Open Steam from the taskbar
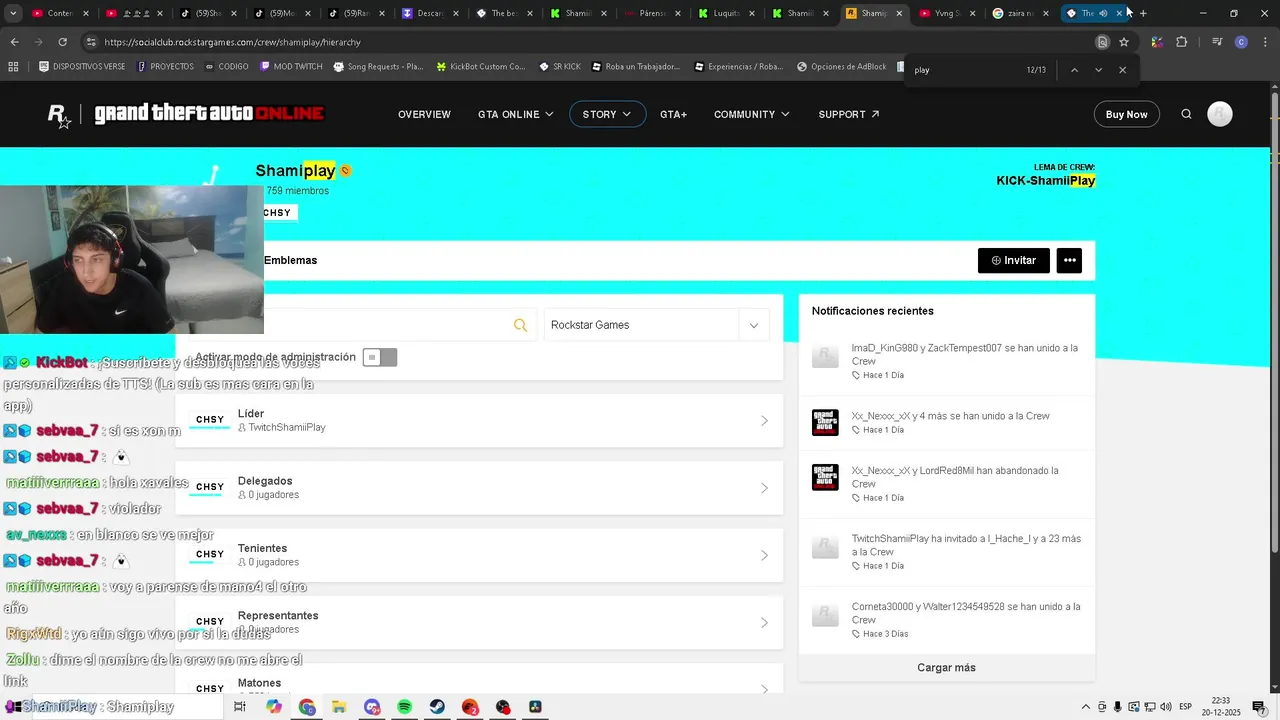This screenshot has height=720, width=1280. tap(437, 707)
